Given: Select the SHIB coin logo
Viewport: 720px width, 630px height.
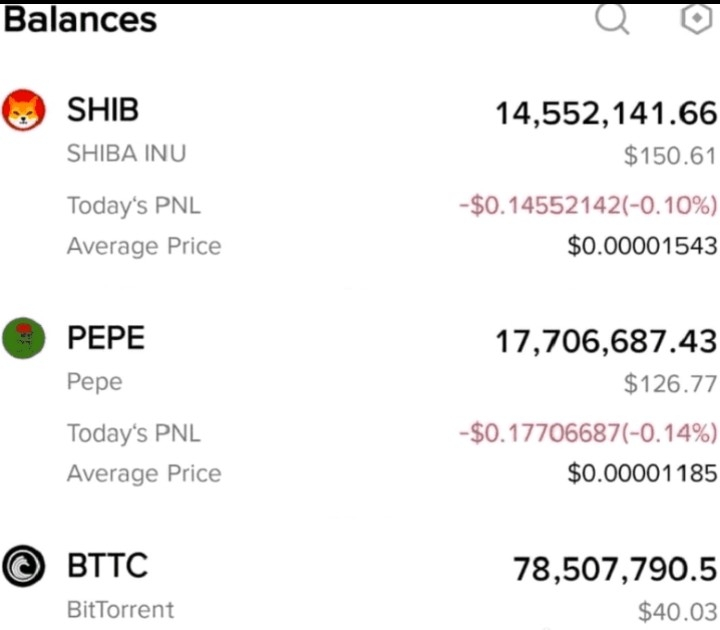Looking at the screenshot, I should [x=24, y=110].
